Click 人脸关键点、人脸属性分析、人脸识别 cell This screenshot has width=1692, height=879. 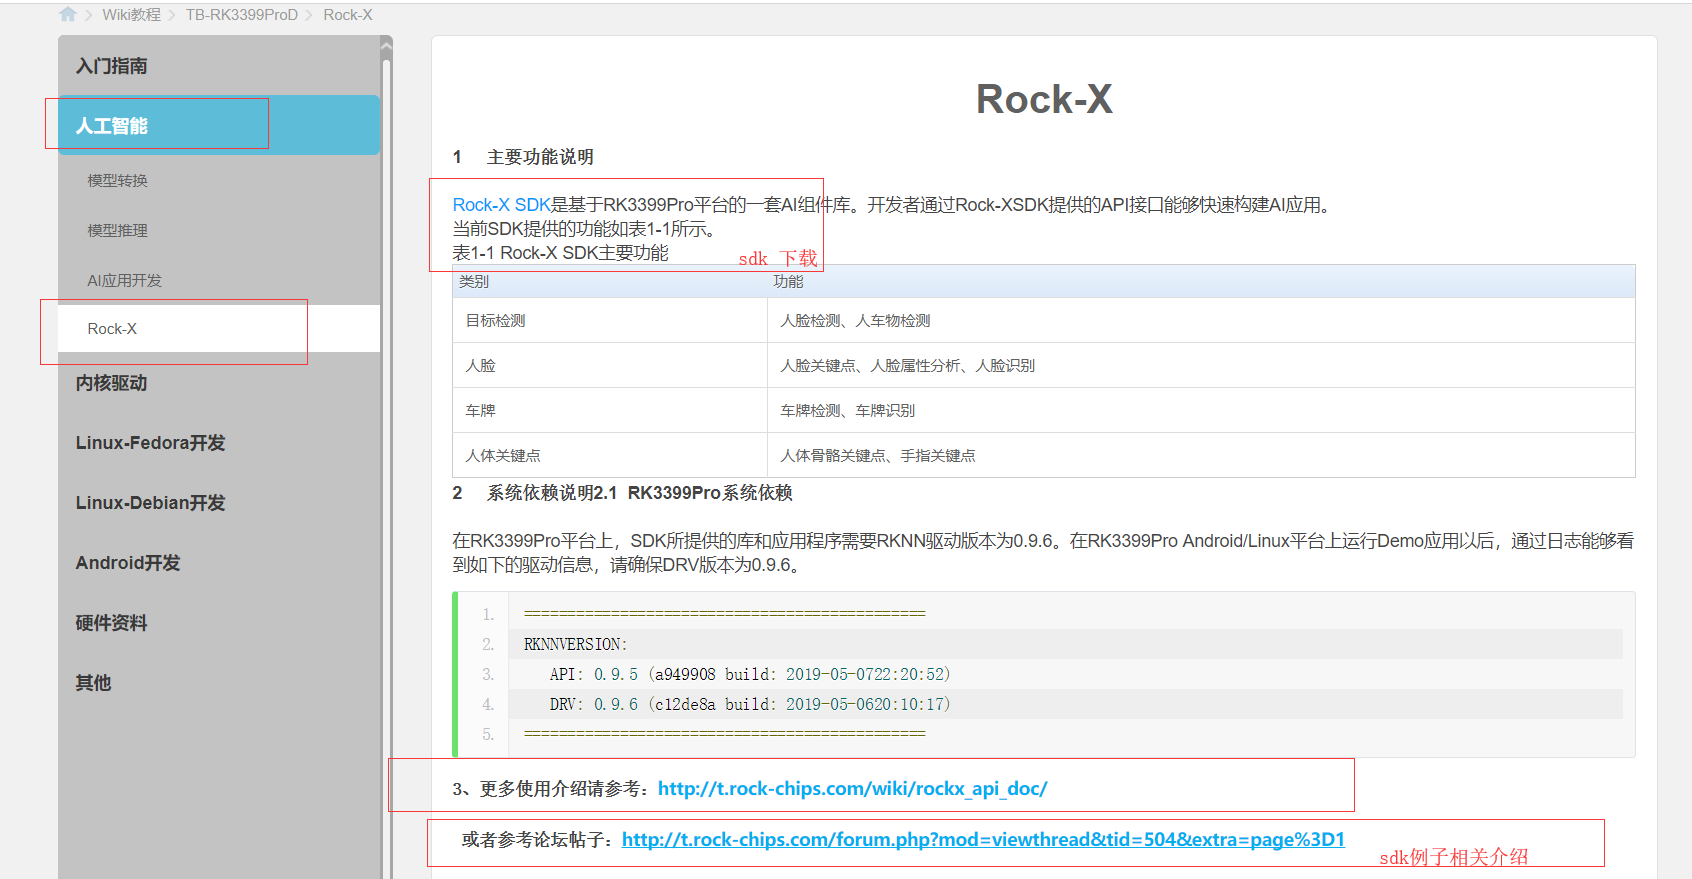pyautogui.click(x=1201, y=366)
